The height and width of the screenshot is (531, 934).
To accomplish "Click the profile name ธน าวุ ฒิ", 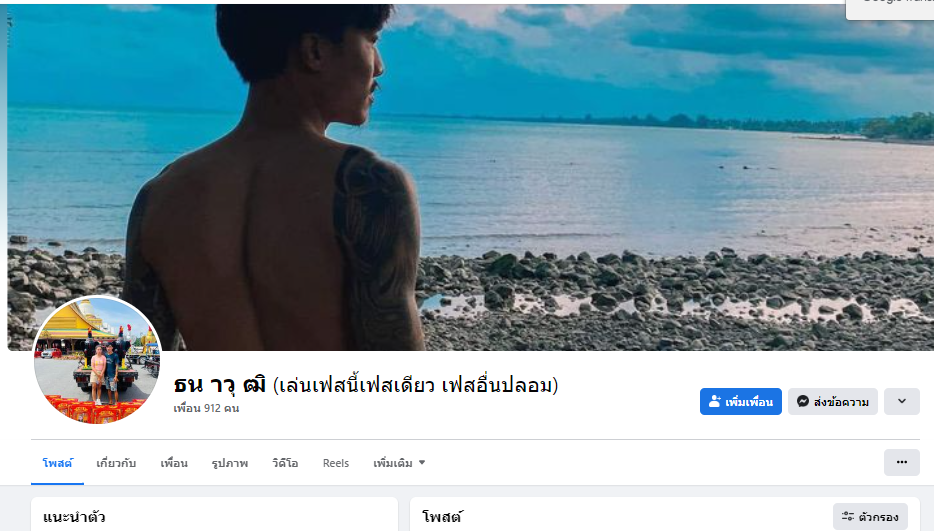I will pos(220,385).
